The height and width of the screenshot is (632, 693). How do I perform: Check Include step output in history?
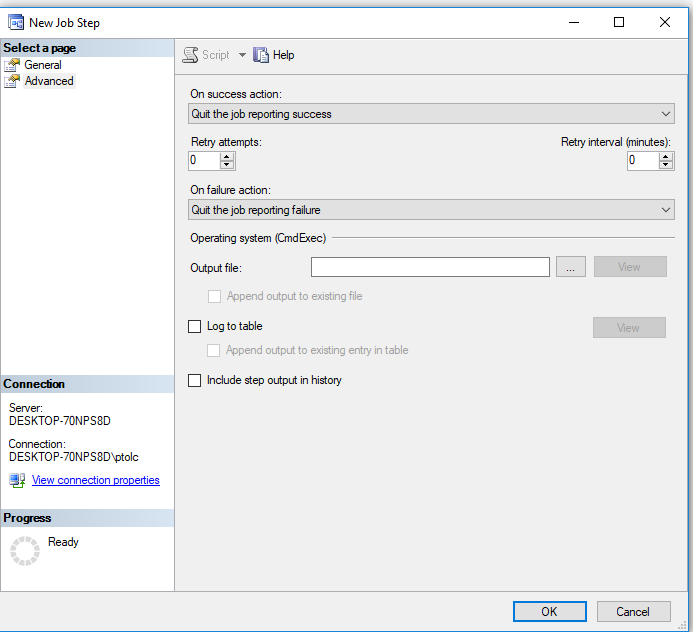pyautogui.click(x=195, y=380)
